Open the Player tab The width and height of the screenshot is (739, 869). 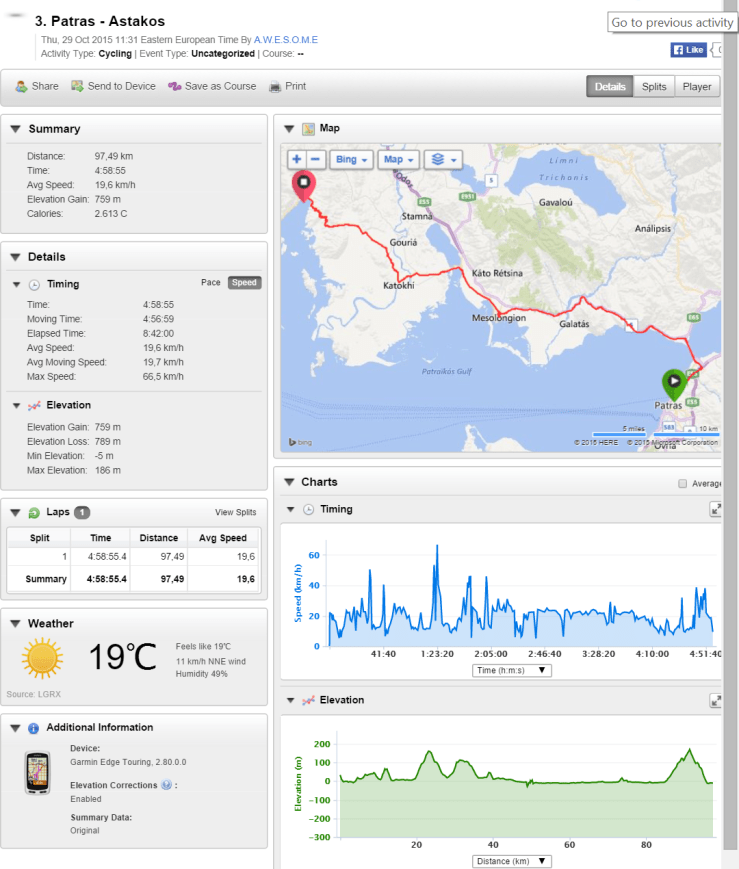(x=697, y=87)
